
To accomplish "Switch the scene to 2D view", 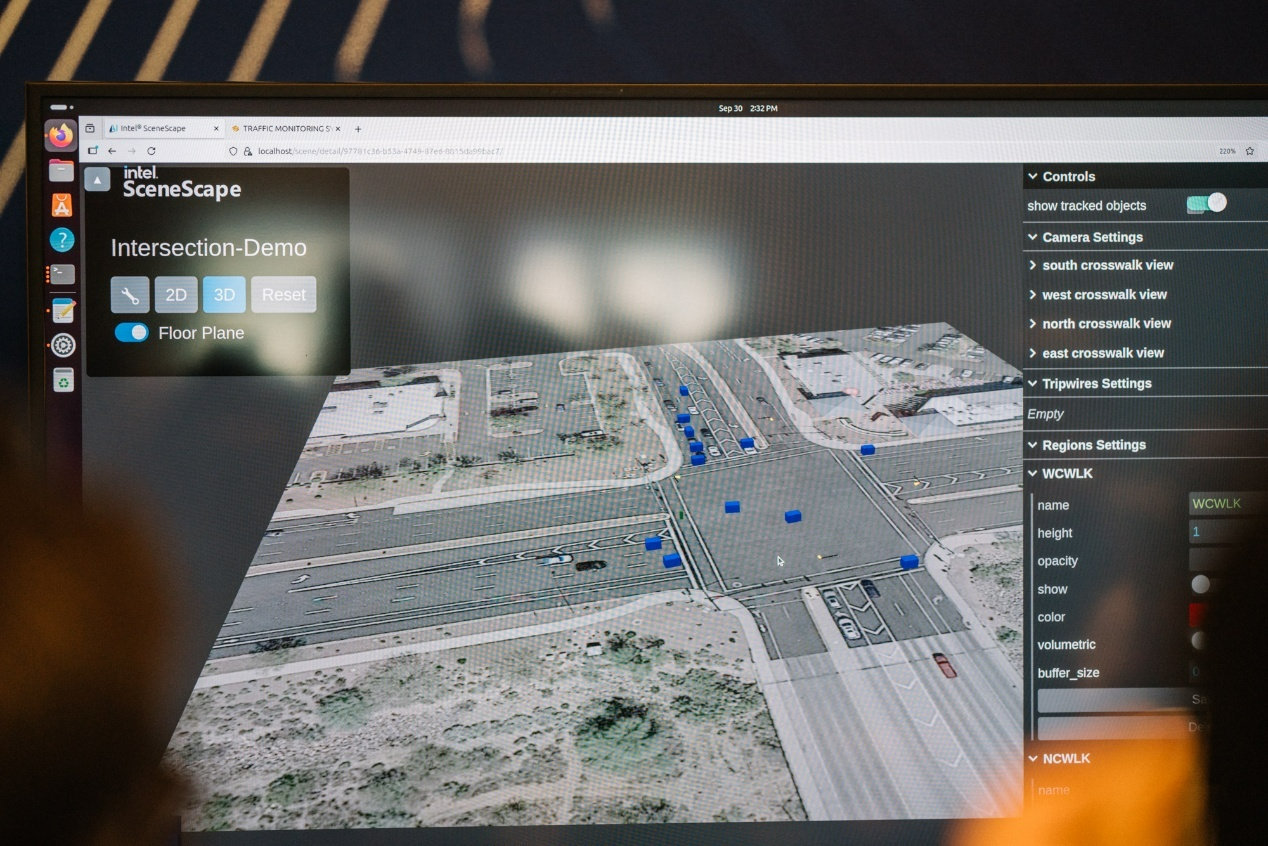I will (x=176, y=295).
